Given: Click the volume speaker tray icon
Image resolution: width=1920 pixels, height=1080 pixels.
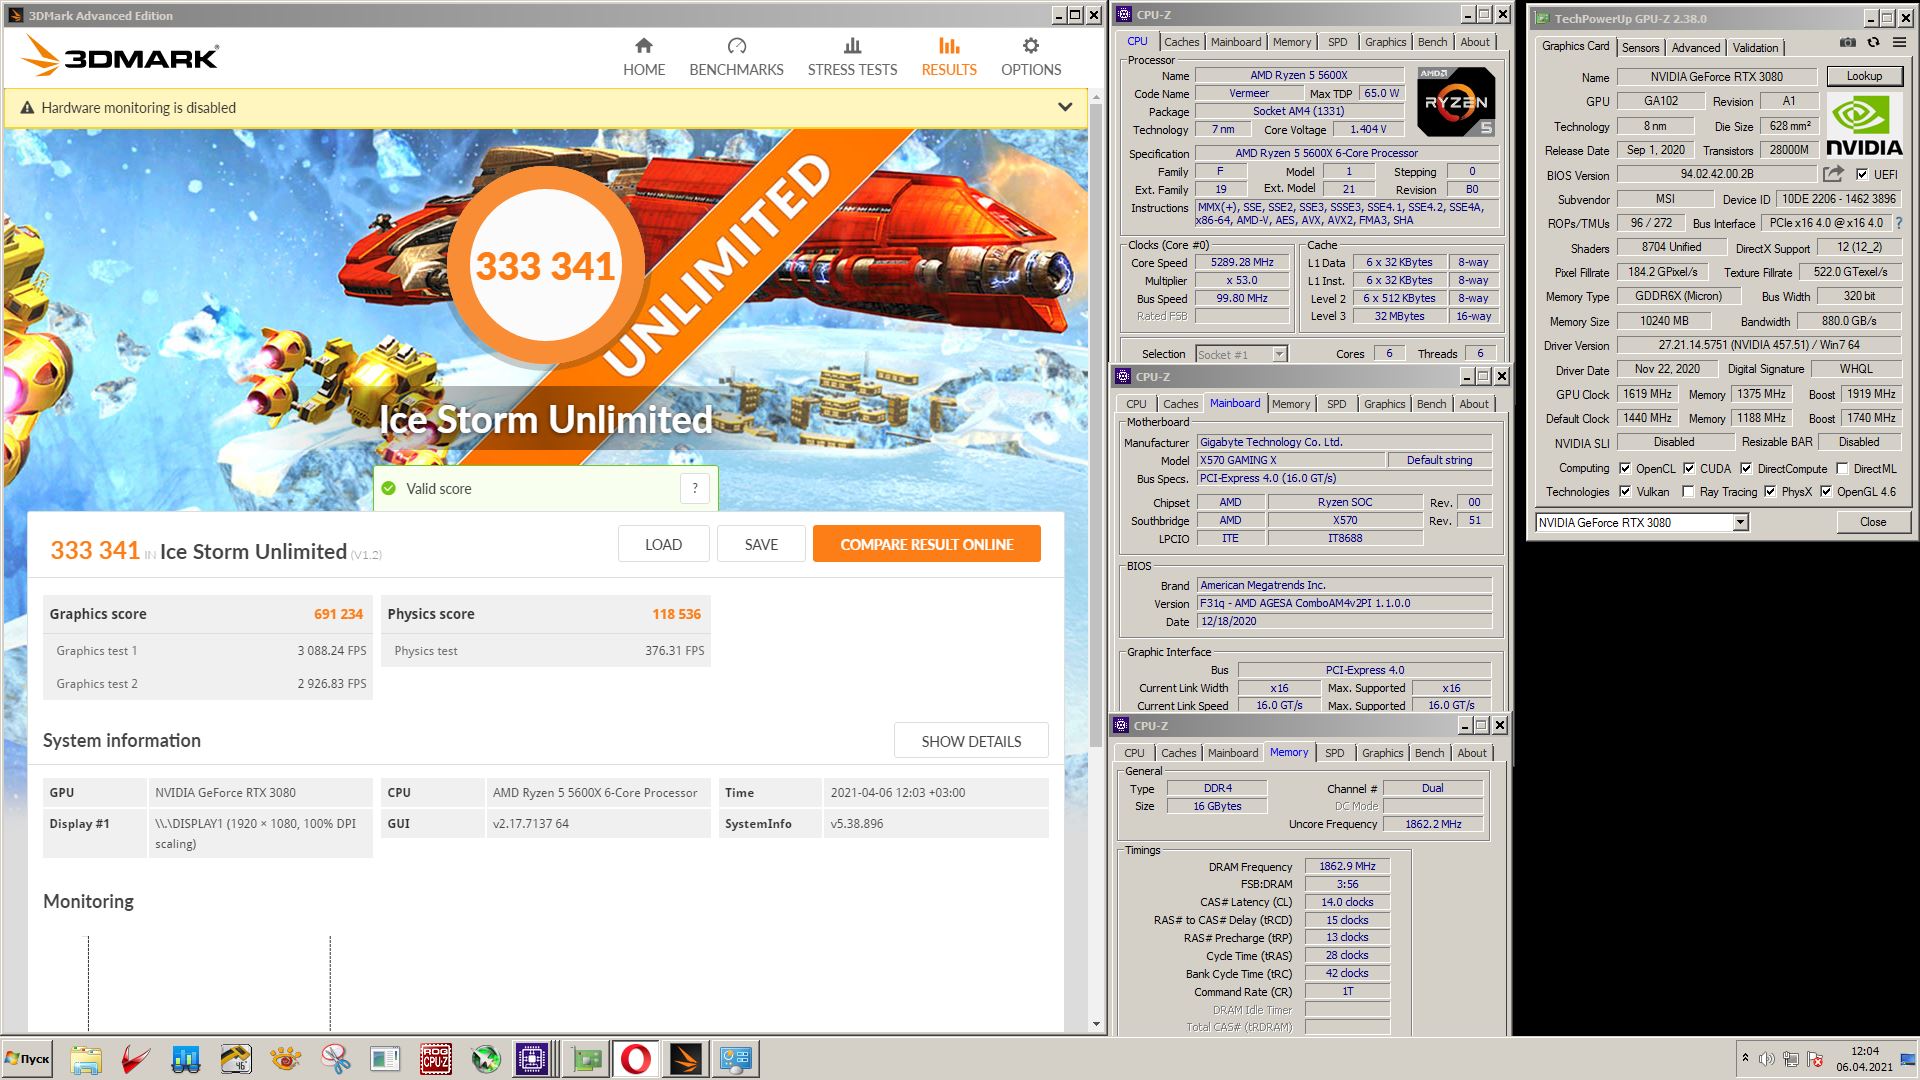Looking at the screenshot, I should click(1767, 1059).
